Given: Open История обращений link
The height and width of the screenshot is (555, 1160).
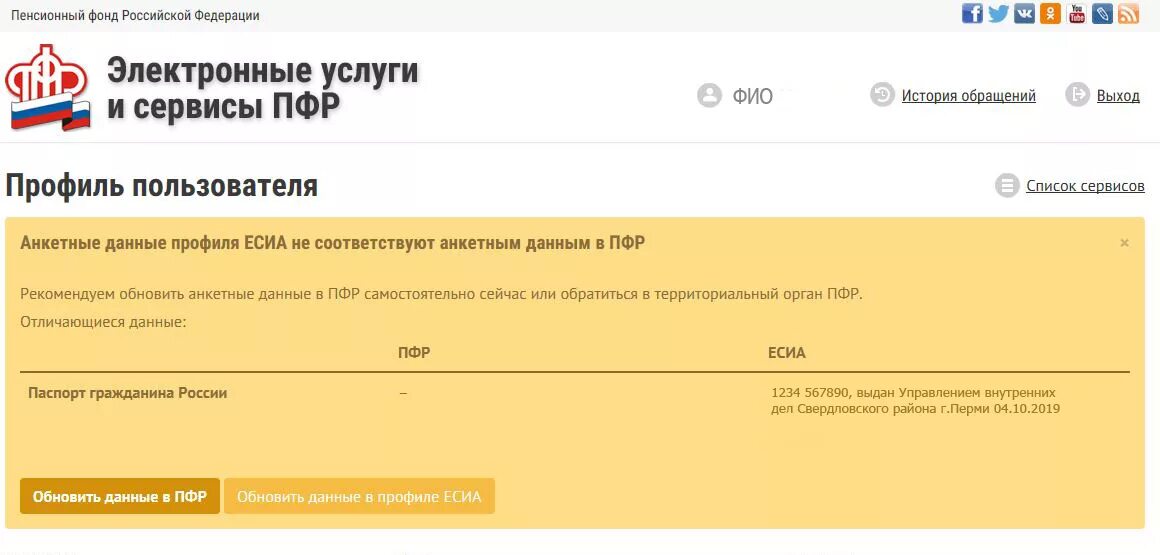Looking at the screenshot, I should [x=968, y=95].
